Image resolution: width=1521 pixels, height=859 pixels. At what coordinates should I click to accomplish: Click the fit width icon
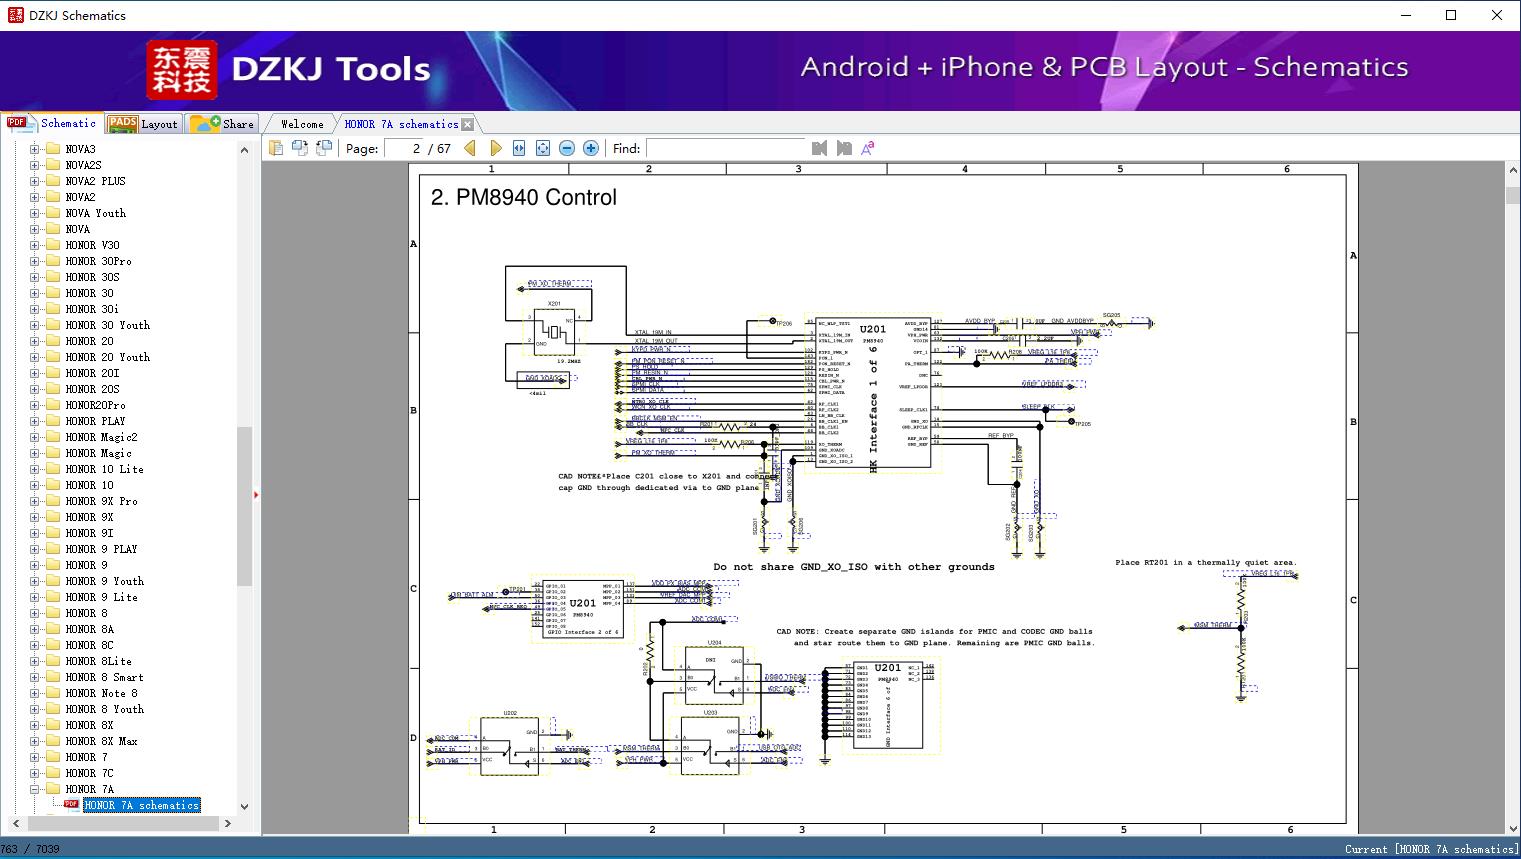(x=519, y=148)
